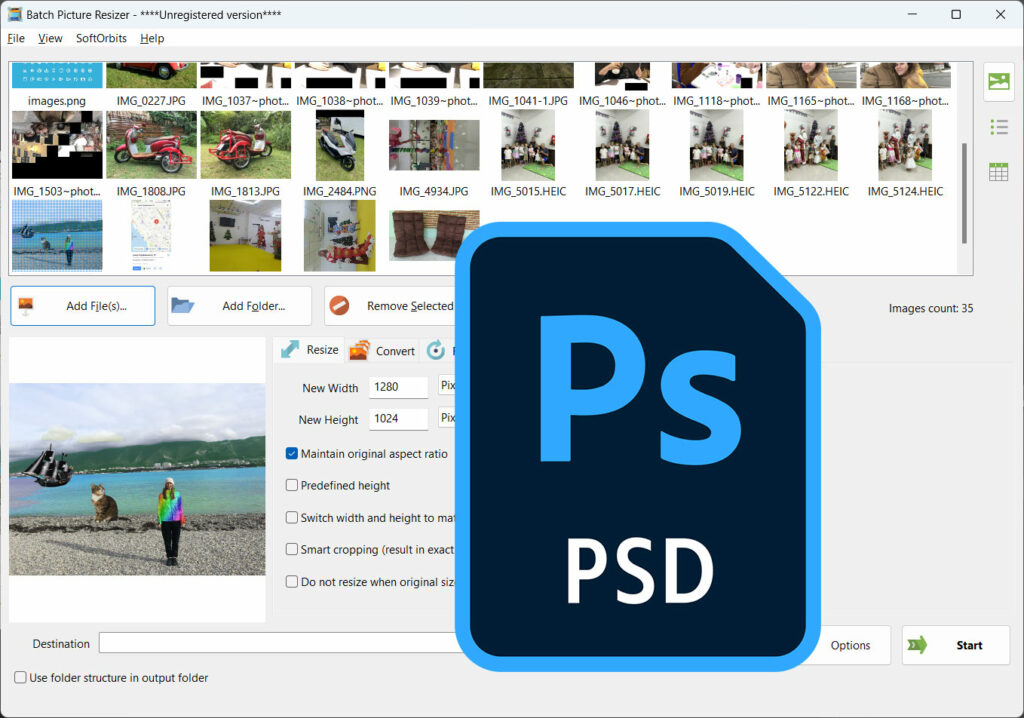The width and height of the screenshot is (1024, 718).
Task: Switch to list view mode icon
Action: (999, 127)
